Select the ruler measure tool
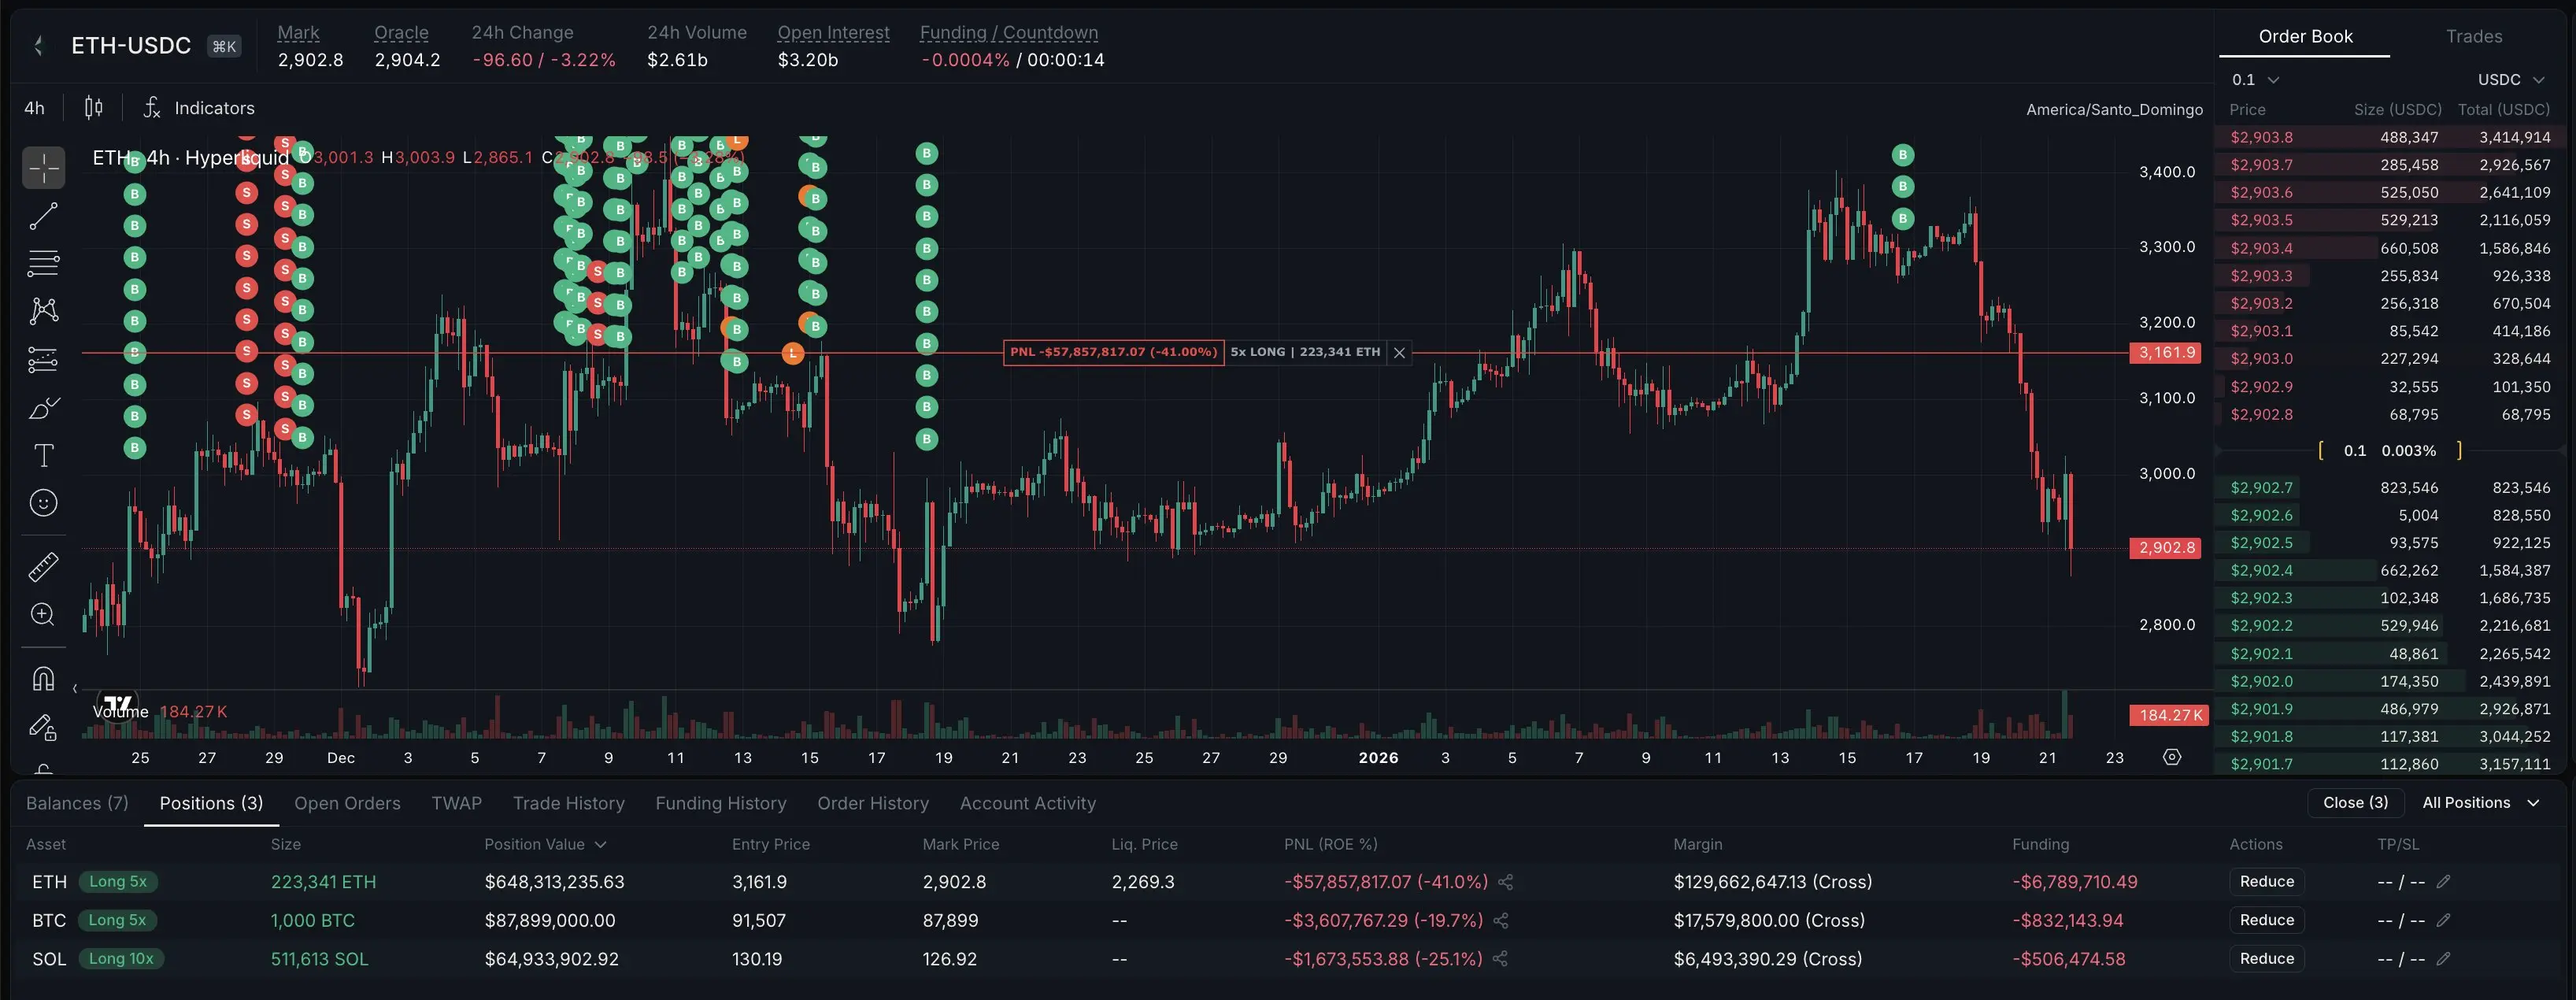The width and height of the screenshot is (2576, 1000). tap(43, 567)
